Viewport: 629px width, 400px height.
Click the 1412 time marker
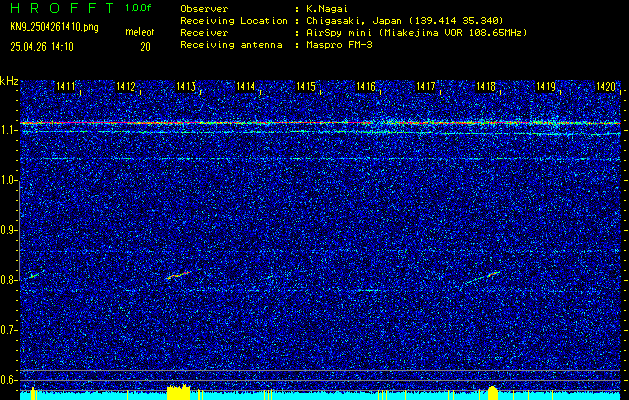tap(126, 86)
